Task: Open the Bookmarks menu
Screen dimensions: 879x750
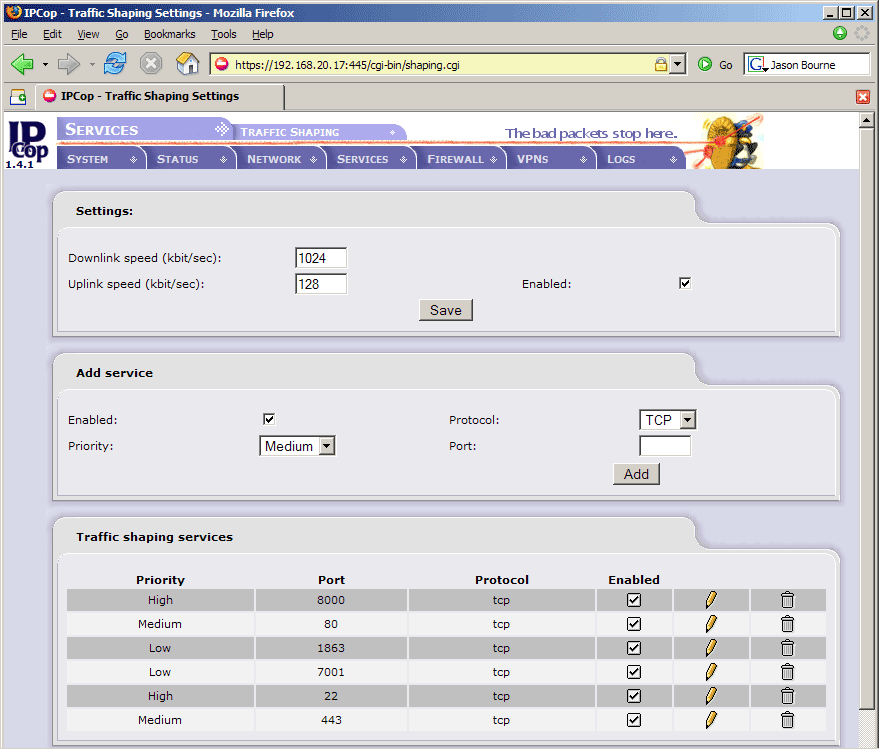Action: point(169,34)
